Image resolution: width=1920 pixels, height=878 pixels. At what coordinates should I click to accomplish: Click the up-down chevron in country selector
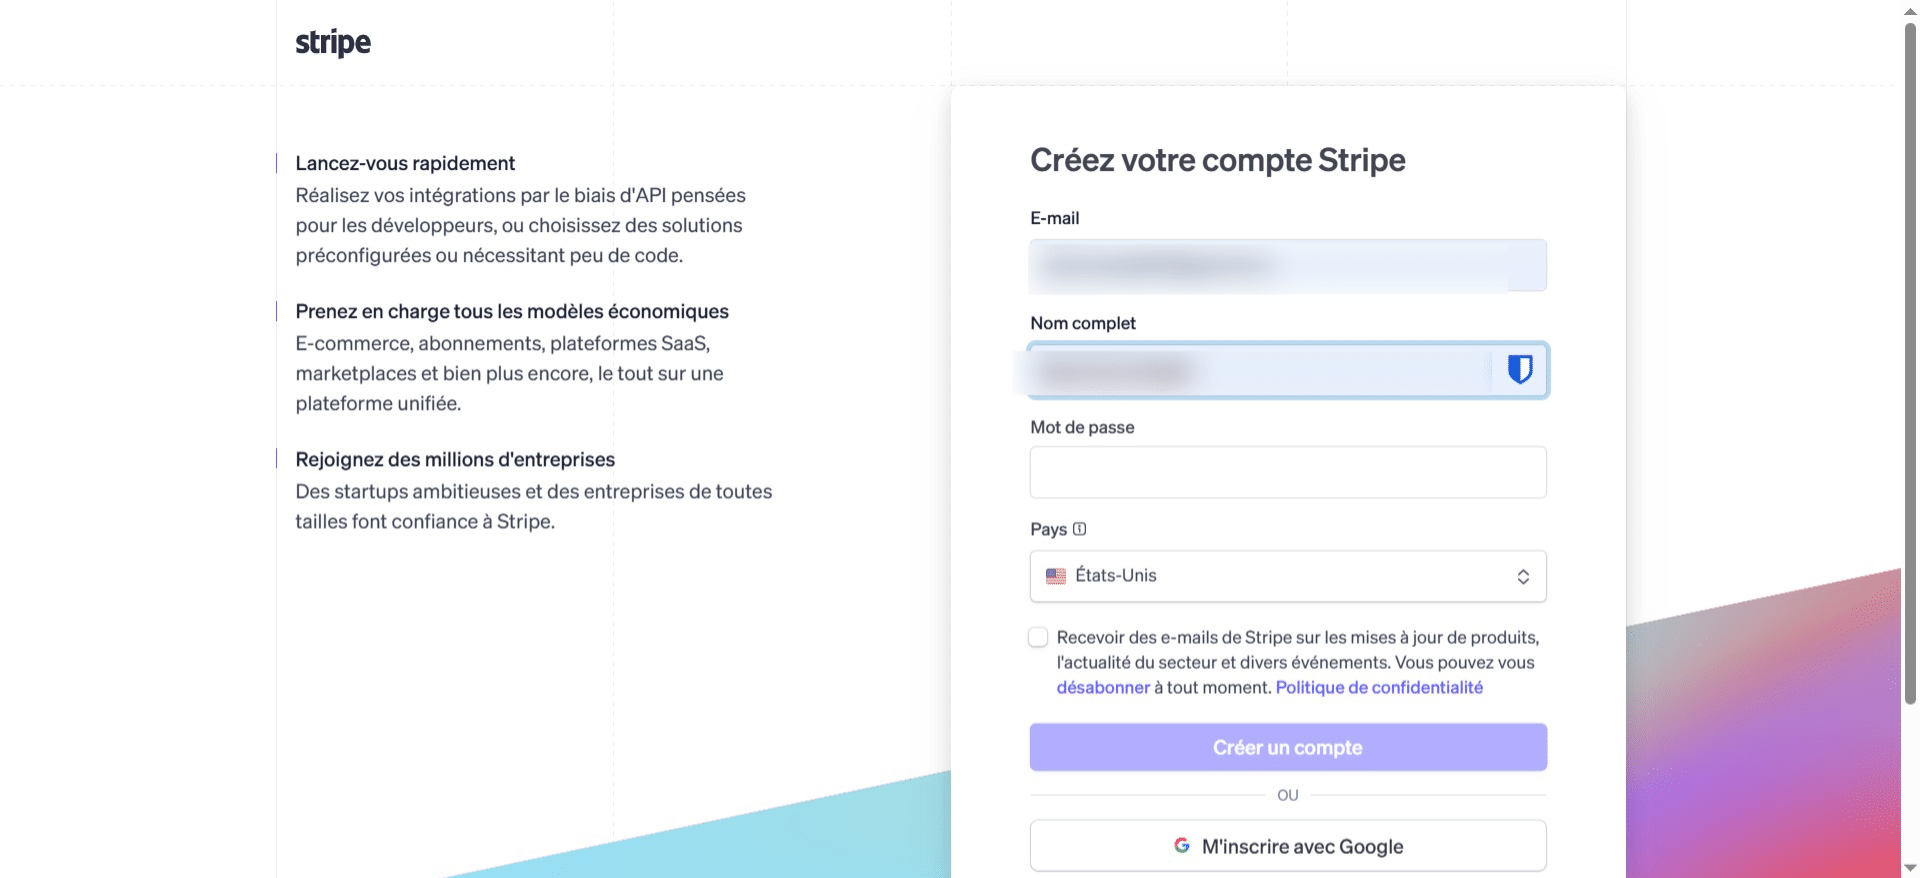[x=1523, y=577]
